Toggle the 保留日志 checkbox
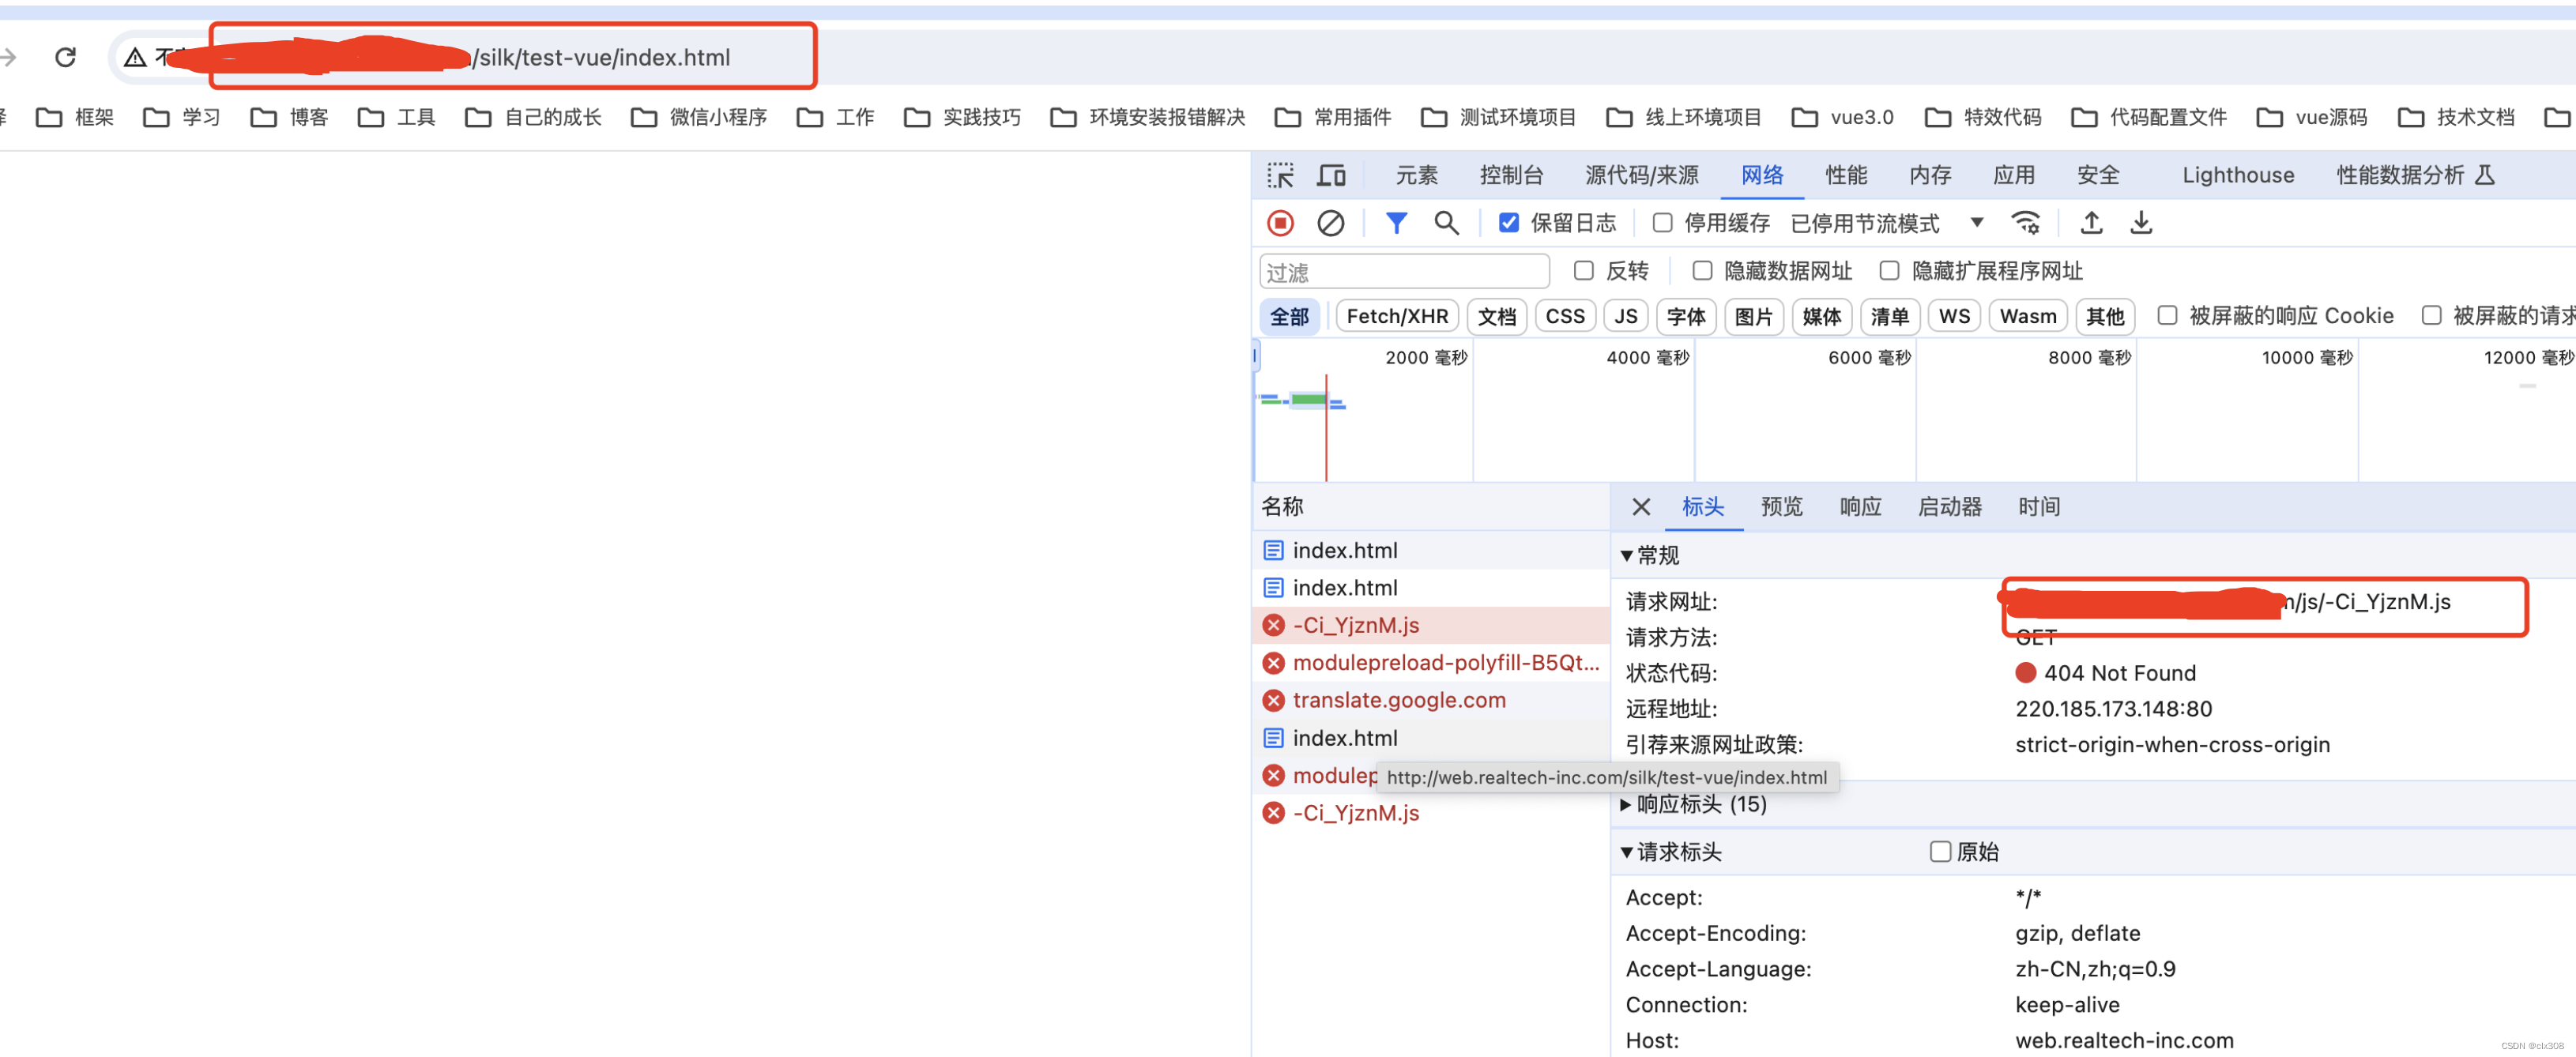This screenshot has width=2576, height=1057. click(1509, 223)
